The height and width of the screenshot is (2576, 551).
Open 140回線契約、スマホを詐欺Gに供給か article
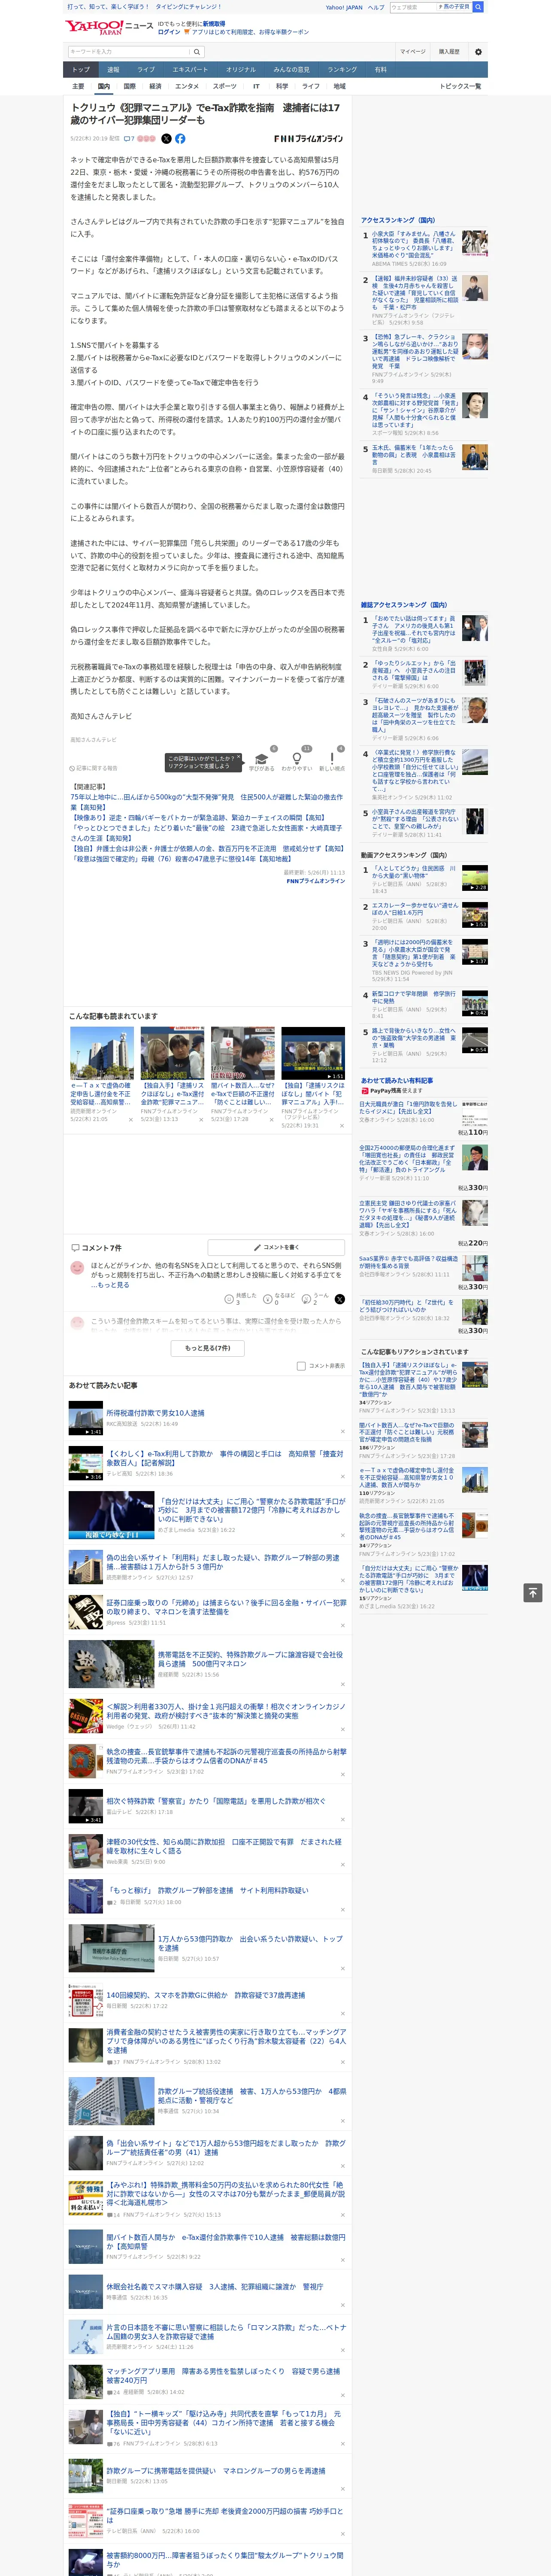tap(206, 1995)
